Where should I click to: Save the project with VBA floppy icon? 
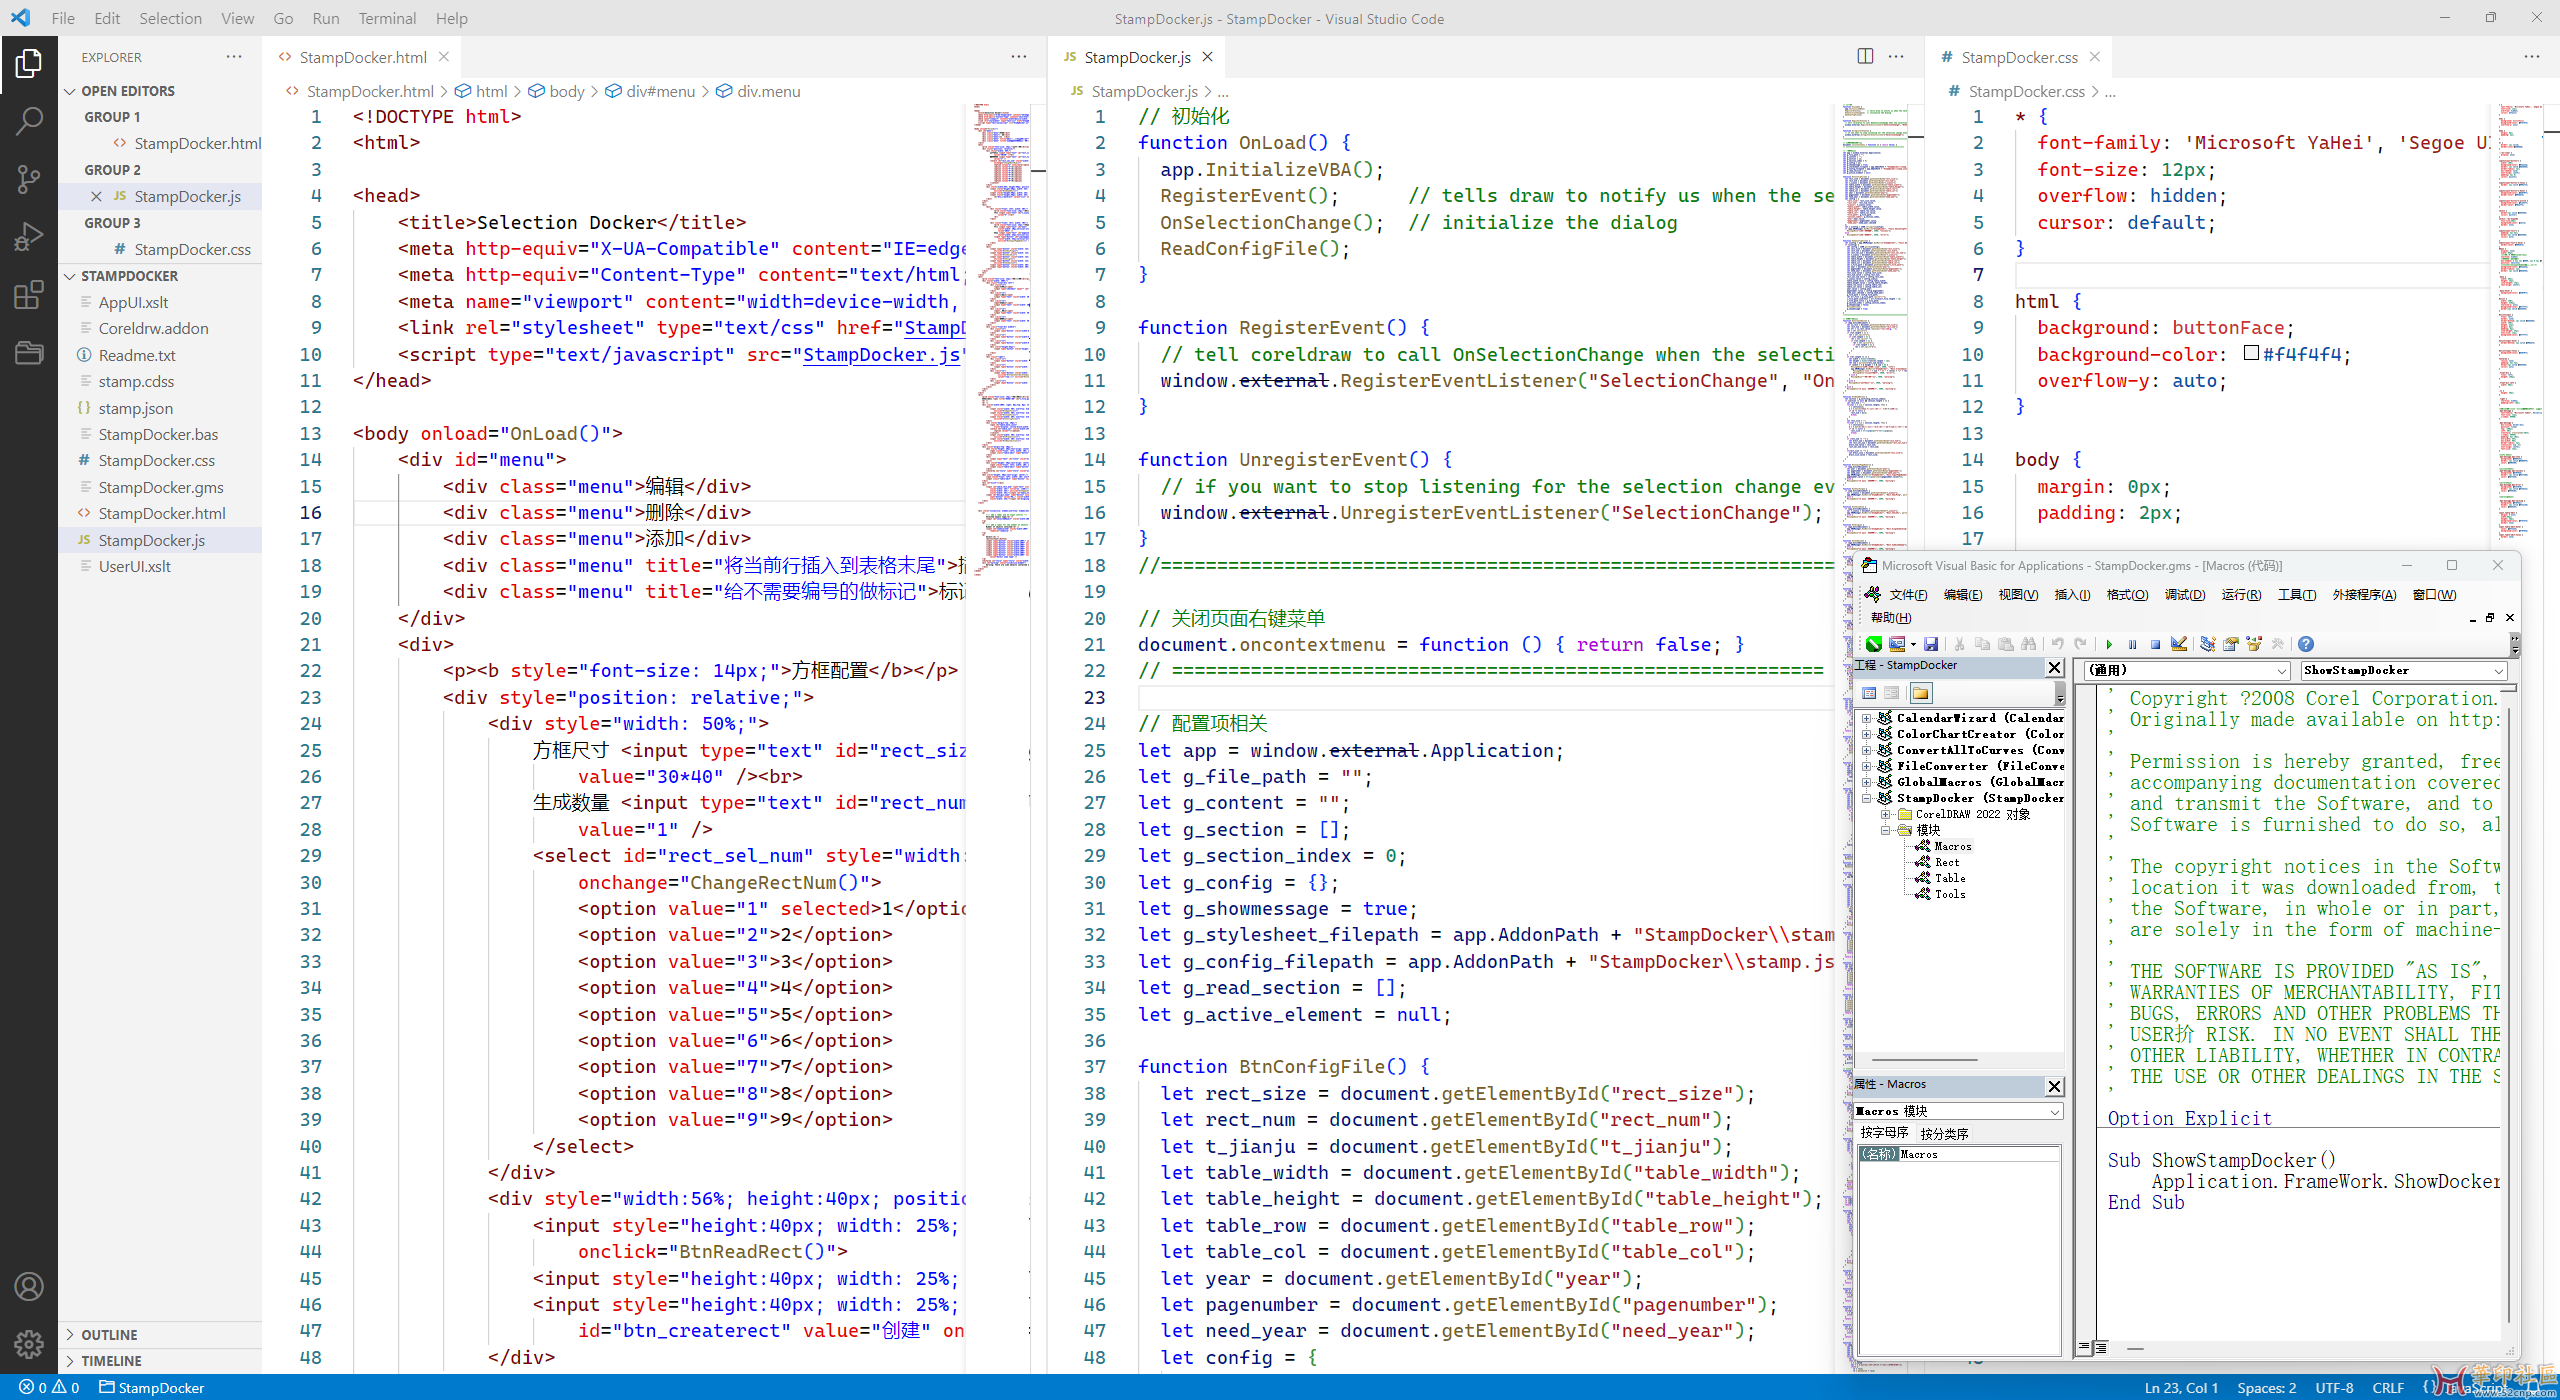[1931, 644]
